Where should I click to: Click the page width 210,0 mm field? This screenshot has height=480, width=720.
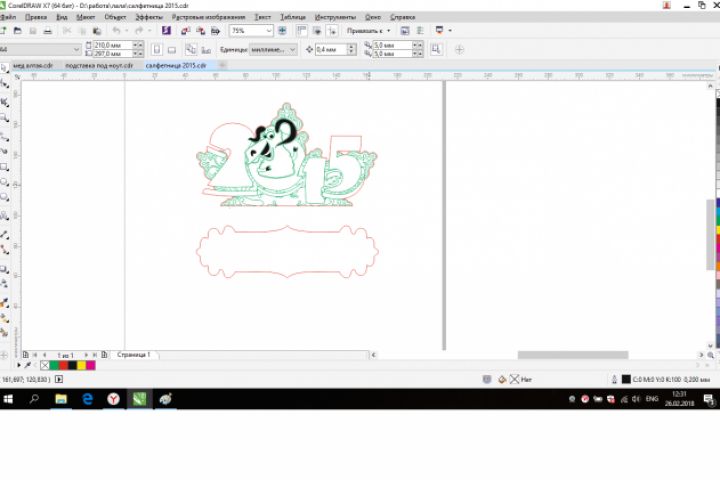[112, 45]
